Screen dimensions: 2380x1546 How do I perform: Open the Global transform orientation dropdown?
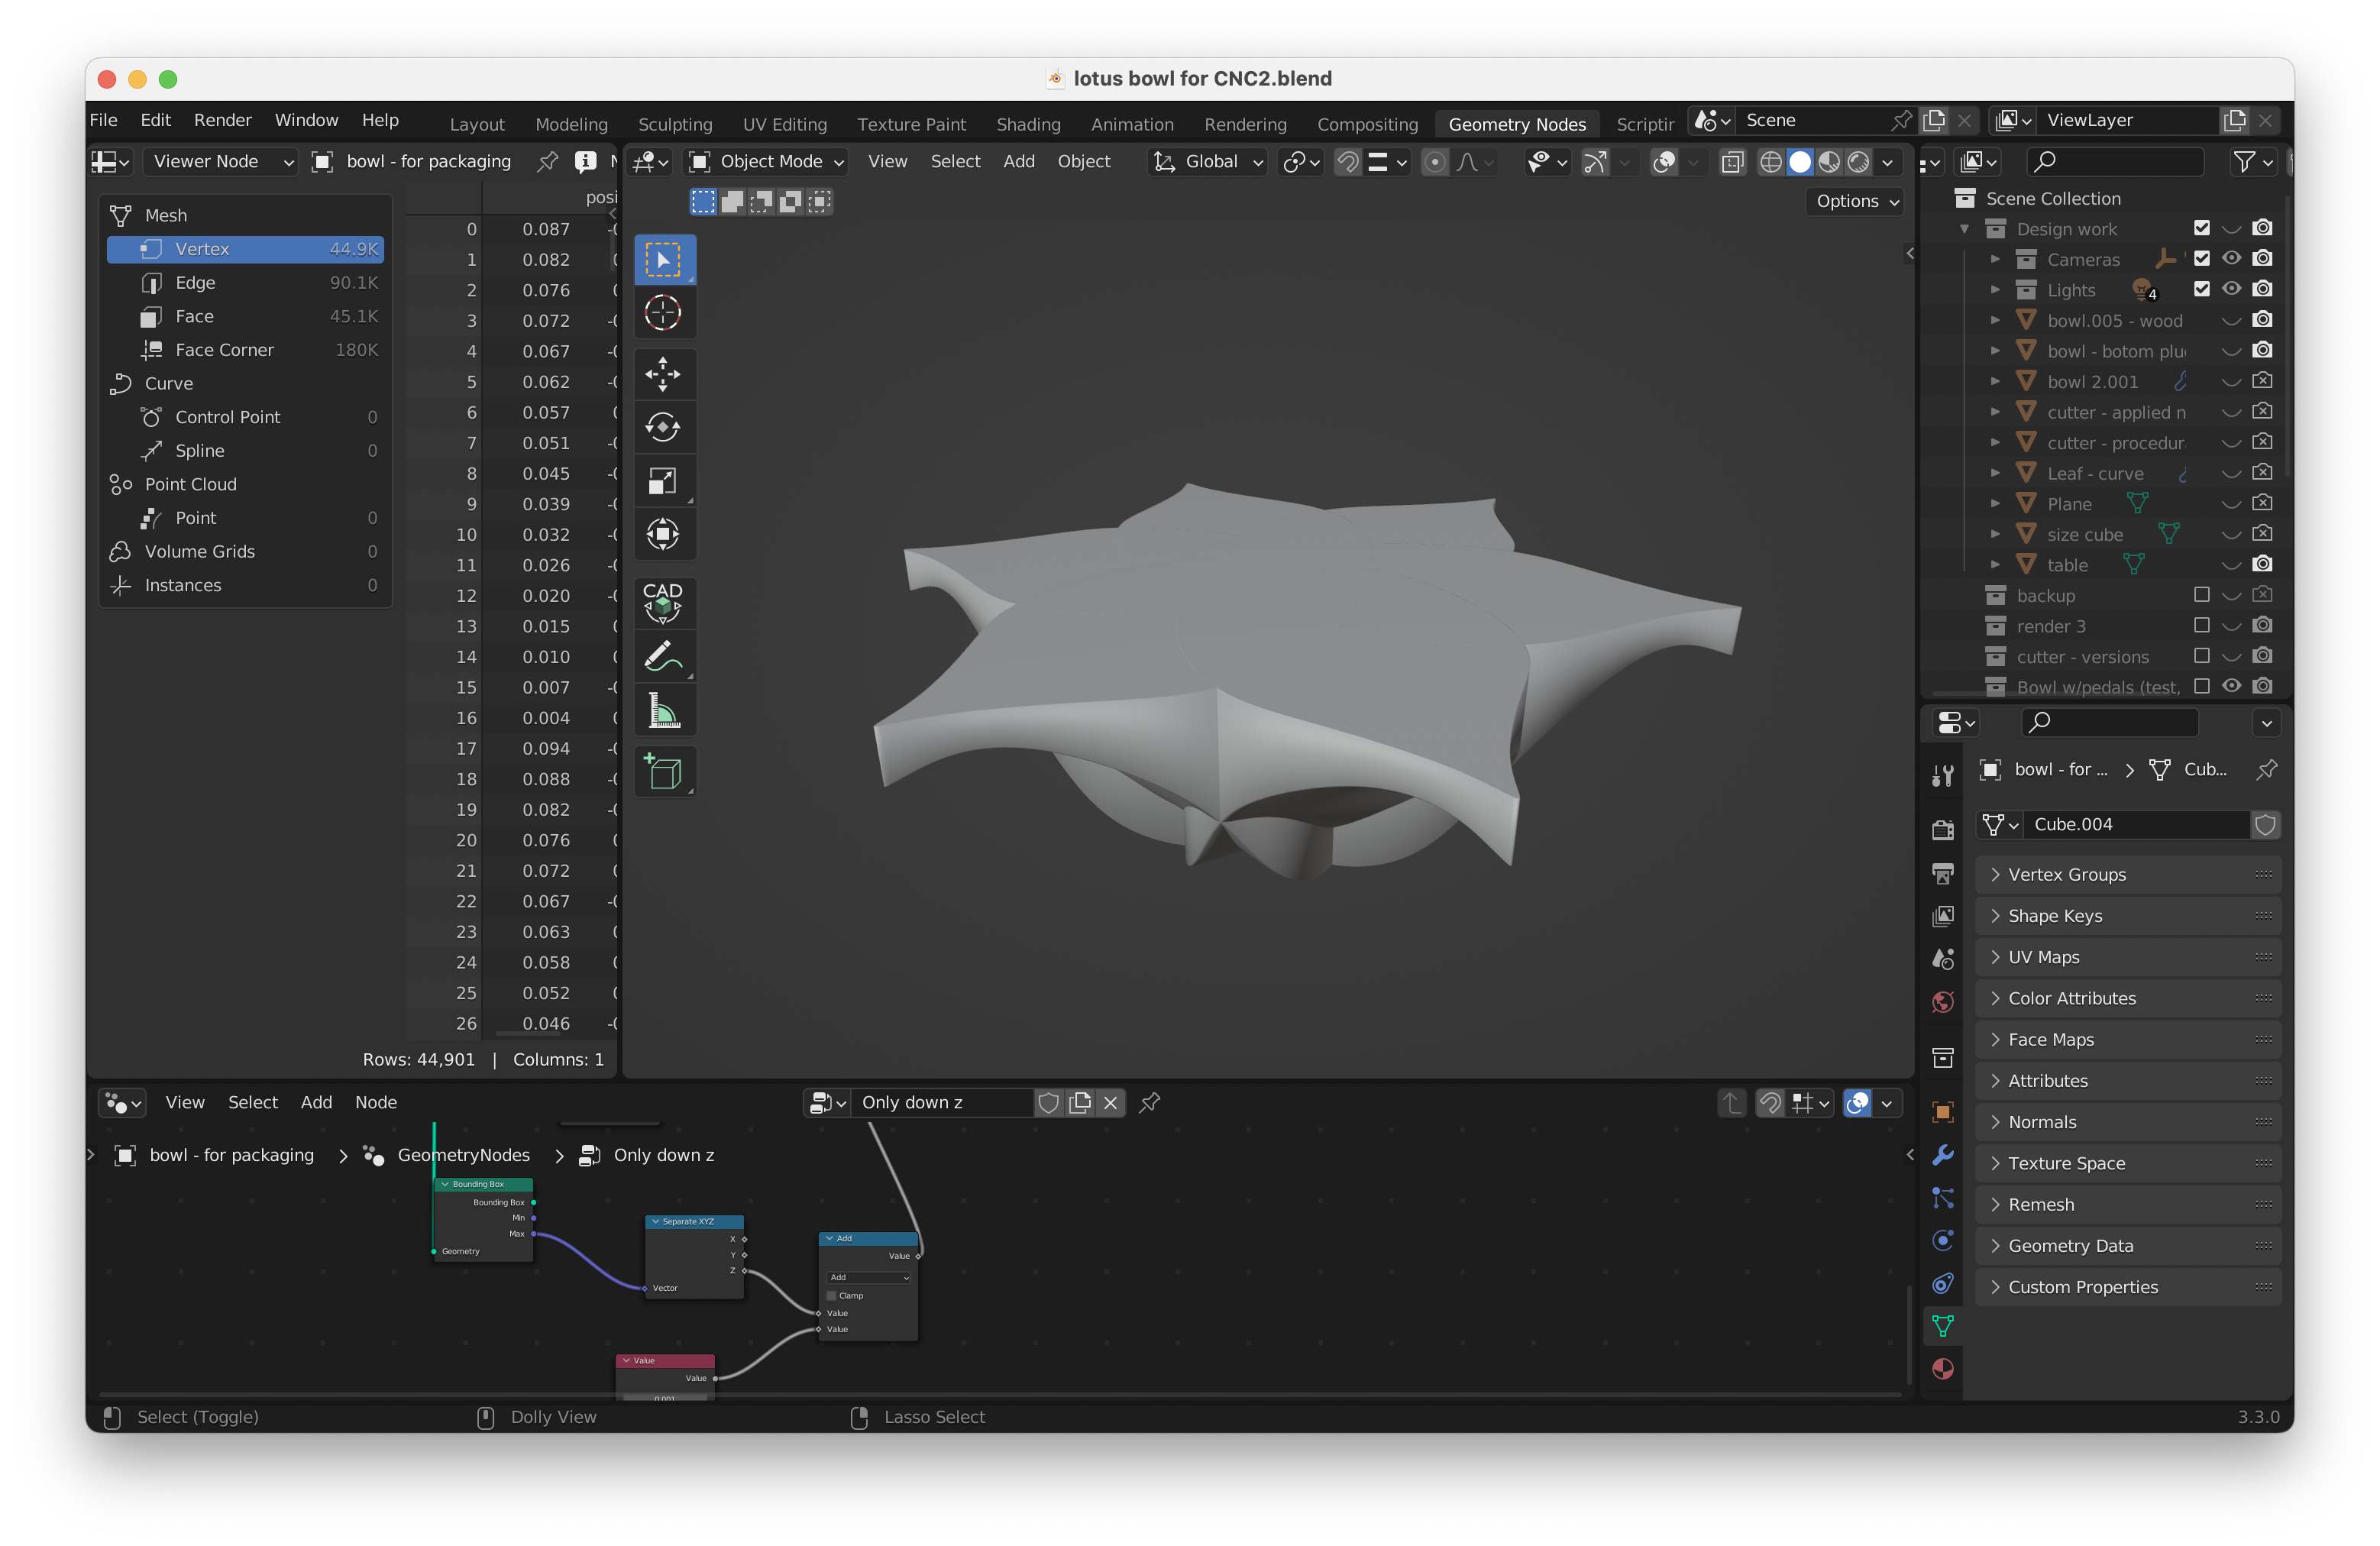(x=1208, y=161)
